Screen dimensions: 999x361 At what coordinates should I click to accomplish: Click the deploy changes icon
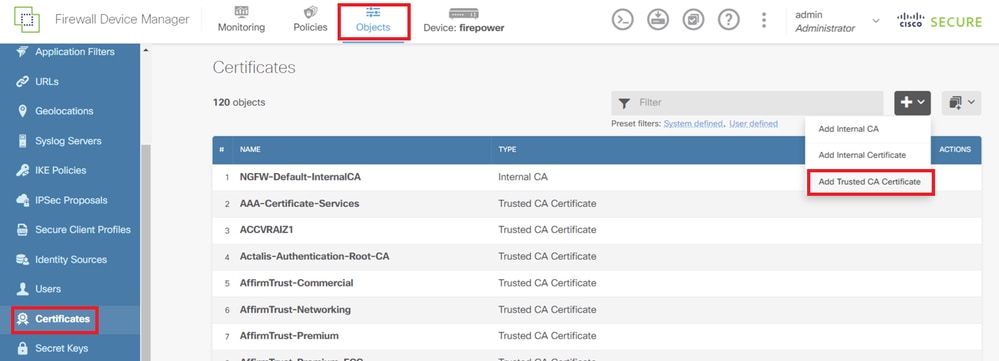tap(658, 20)
